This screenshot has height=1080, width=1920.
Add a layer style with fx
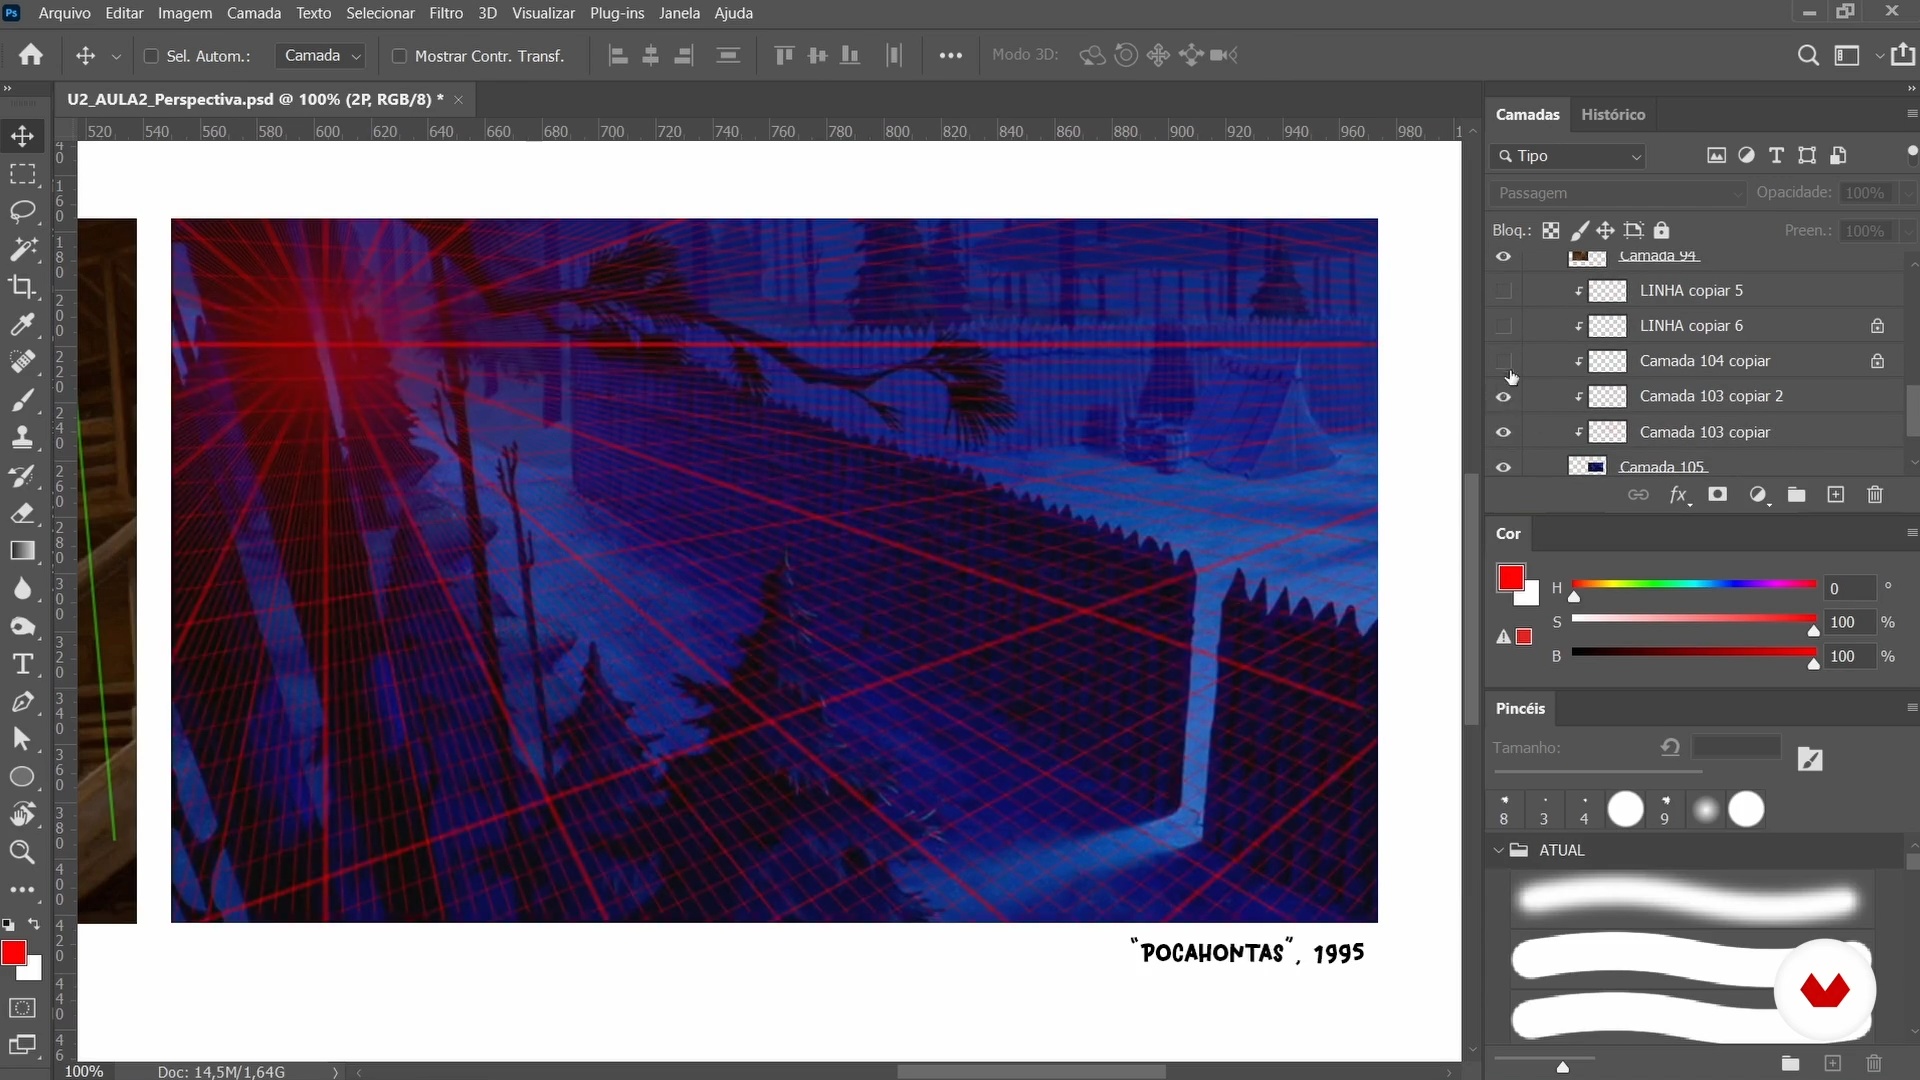pyautogui.click(x=1679, y=495)
